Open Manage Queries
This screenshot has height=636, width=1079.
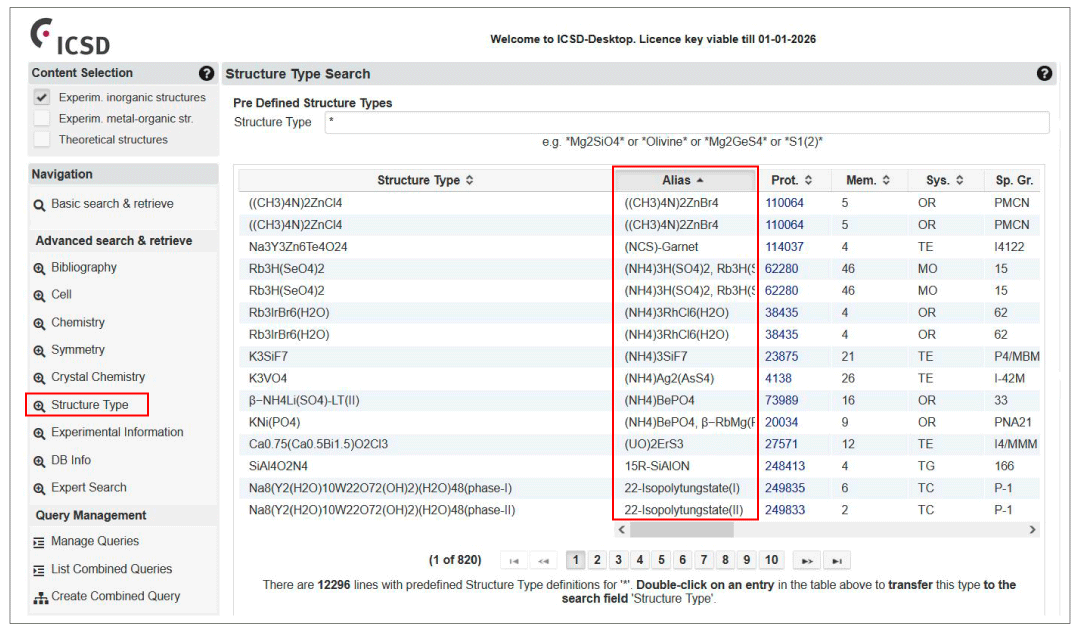coord(95,541)
